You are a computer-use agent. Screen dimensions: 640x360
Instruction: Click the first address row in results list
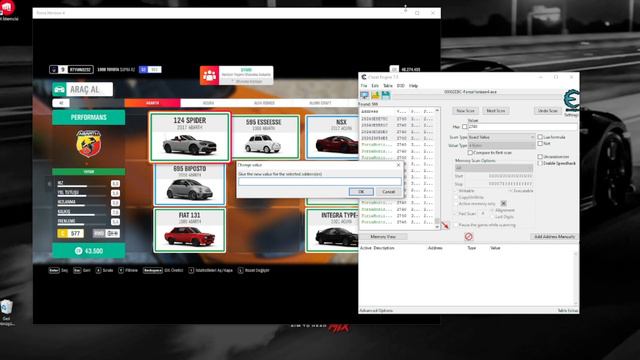pos(397,119)
